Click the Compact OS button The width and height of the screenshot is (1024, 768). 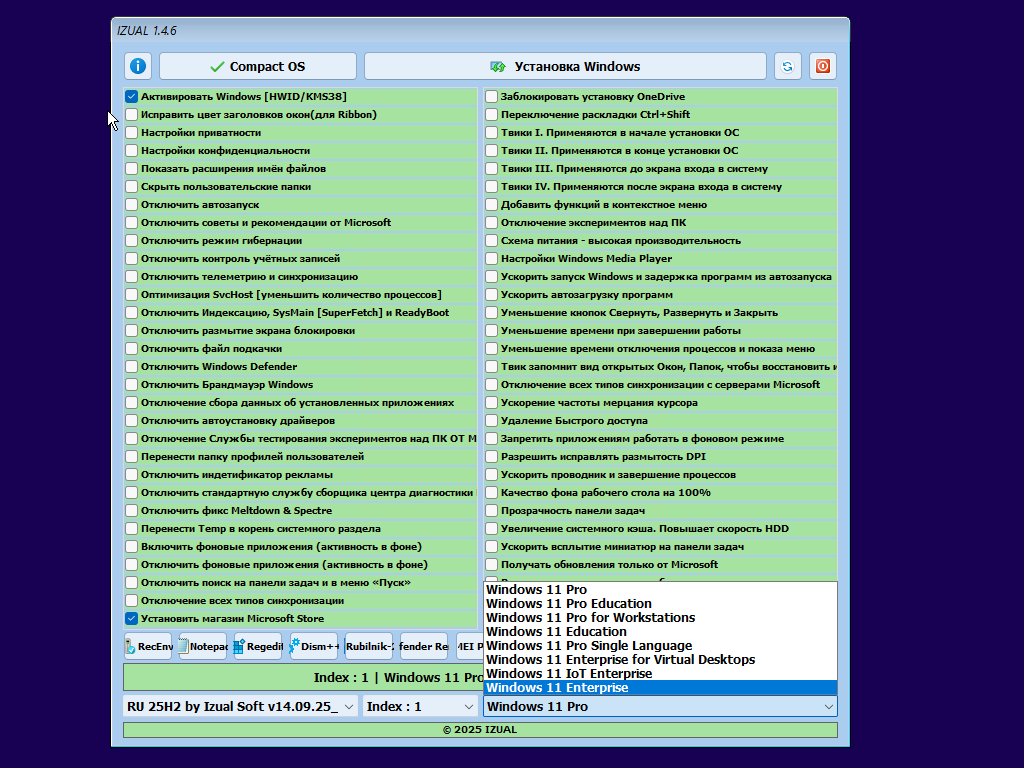pyautogui.click(x=258, y=66)
